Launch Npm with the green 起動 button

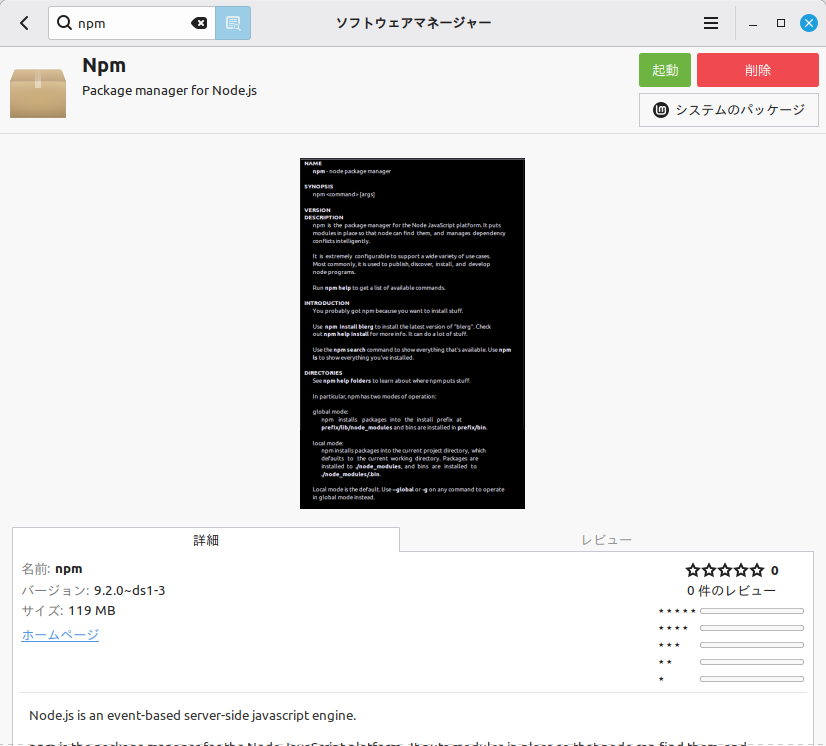coord(665,70)
